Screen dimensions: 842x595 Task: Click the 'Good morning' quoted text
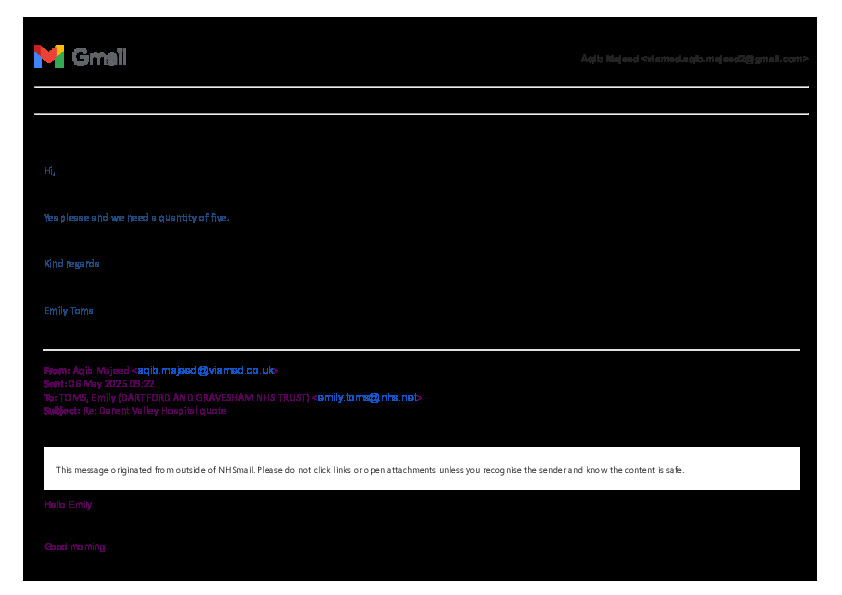click(74, 547)
